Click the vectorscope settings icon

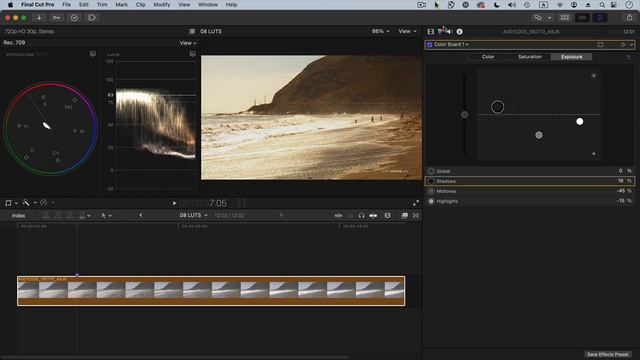pyautogui.click(x=93, y=54)
